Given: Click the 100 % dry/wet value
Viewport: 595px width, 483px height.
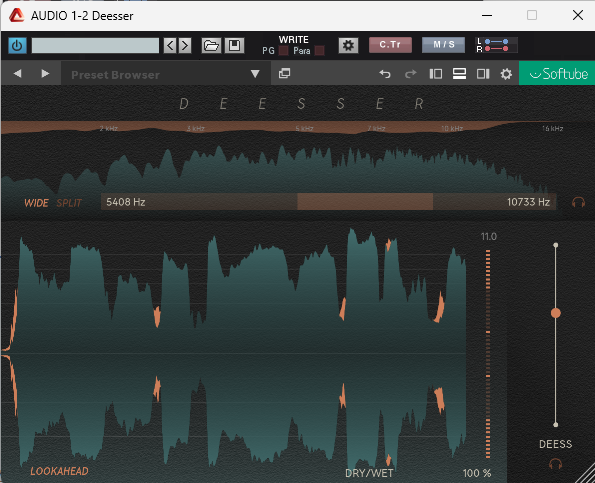Looking at the screenshot, I should tap(477, 473).
